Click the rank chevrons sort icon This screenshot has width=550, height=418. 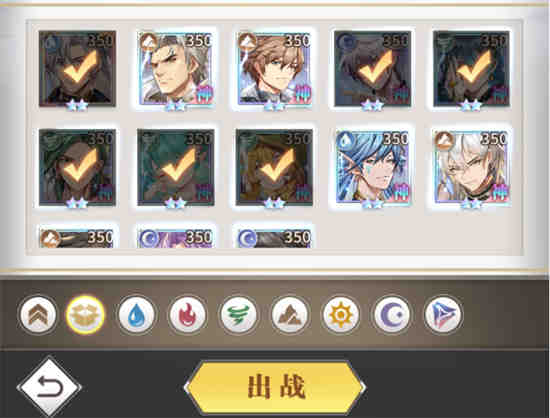(x=38, y=315)
